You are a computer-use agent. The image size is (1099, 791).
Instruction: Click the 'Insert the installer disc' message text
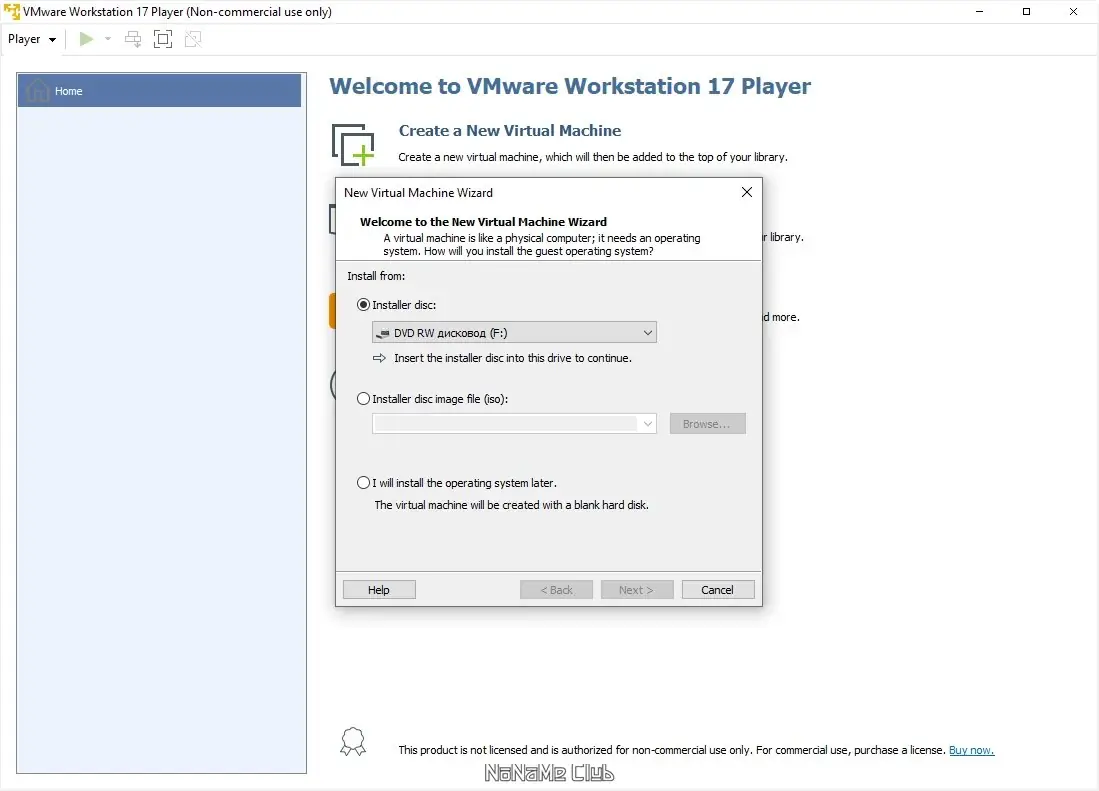[x=513, y=358]
